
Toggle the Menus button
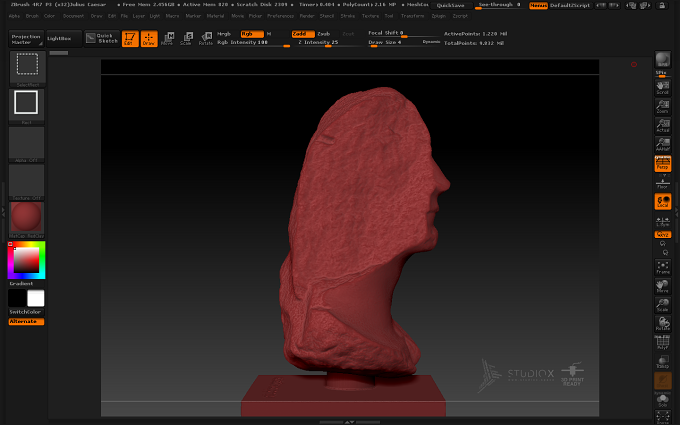click(x=538, y=6)
